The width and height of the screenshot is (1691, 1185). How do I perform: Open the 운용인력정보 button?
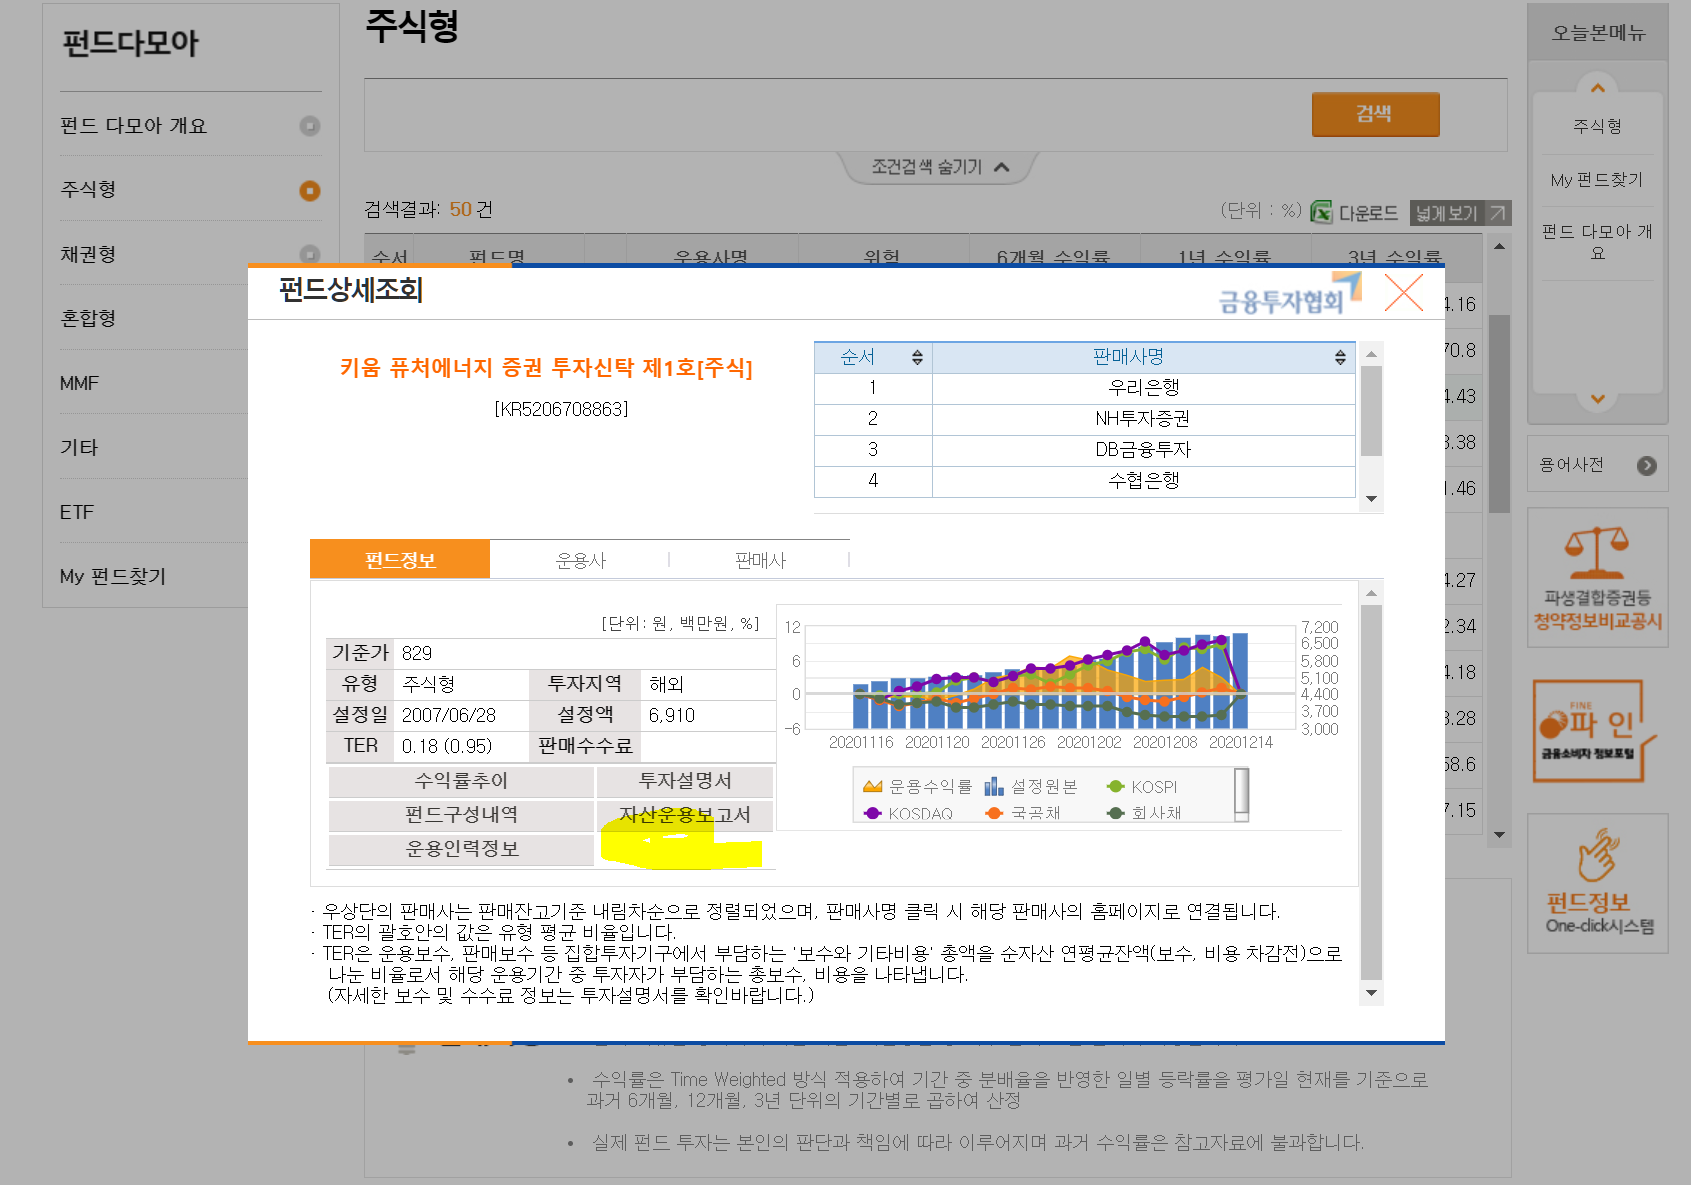point(461,849)
